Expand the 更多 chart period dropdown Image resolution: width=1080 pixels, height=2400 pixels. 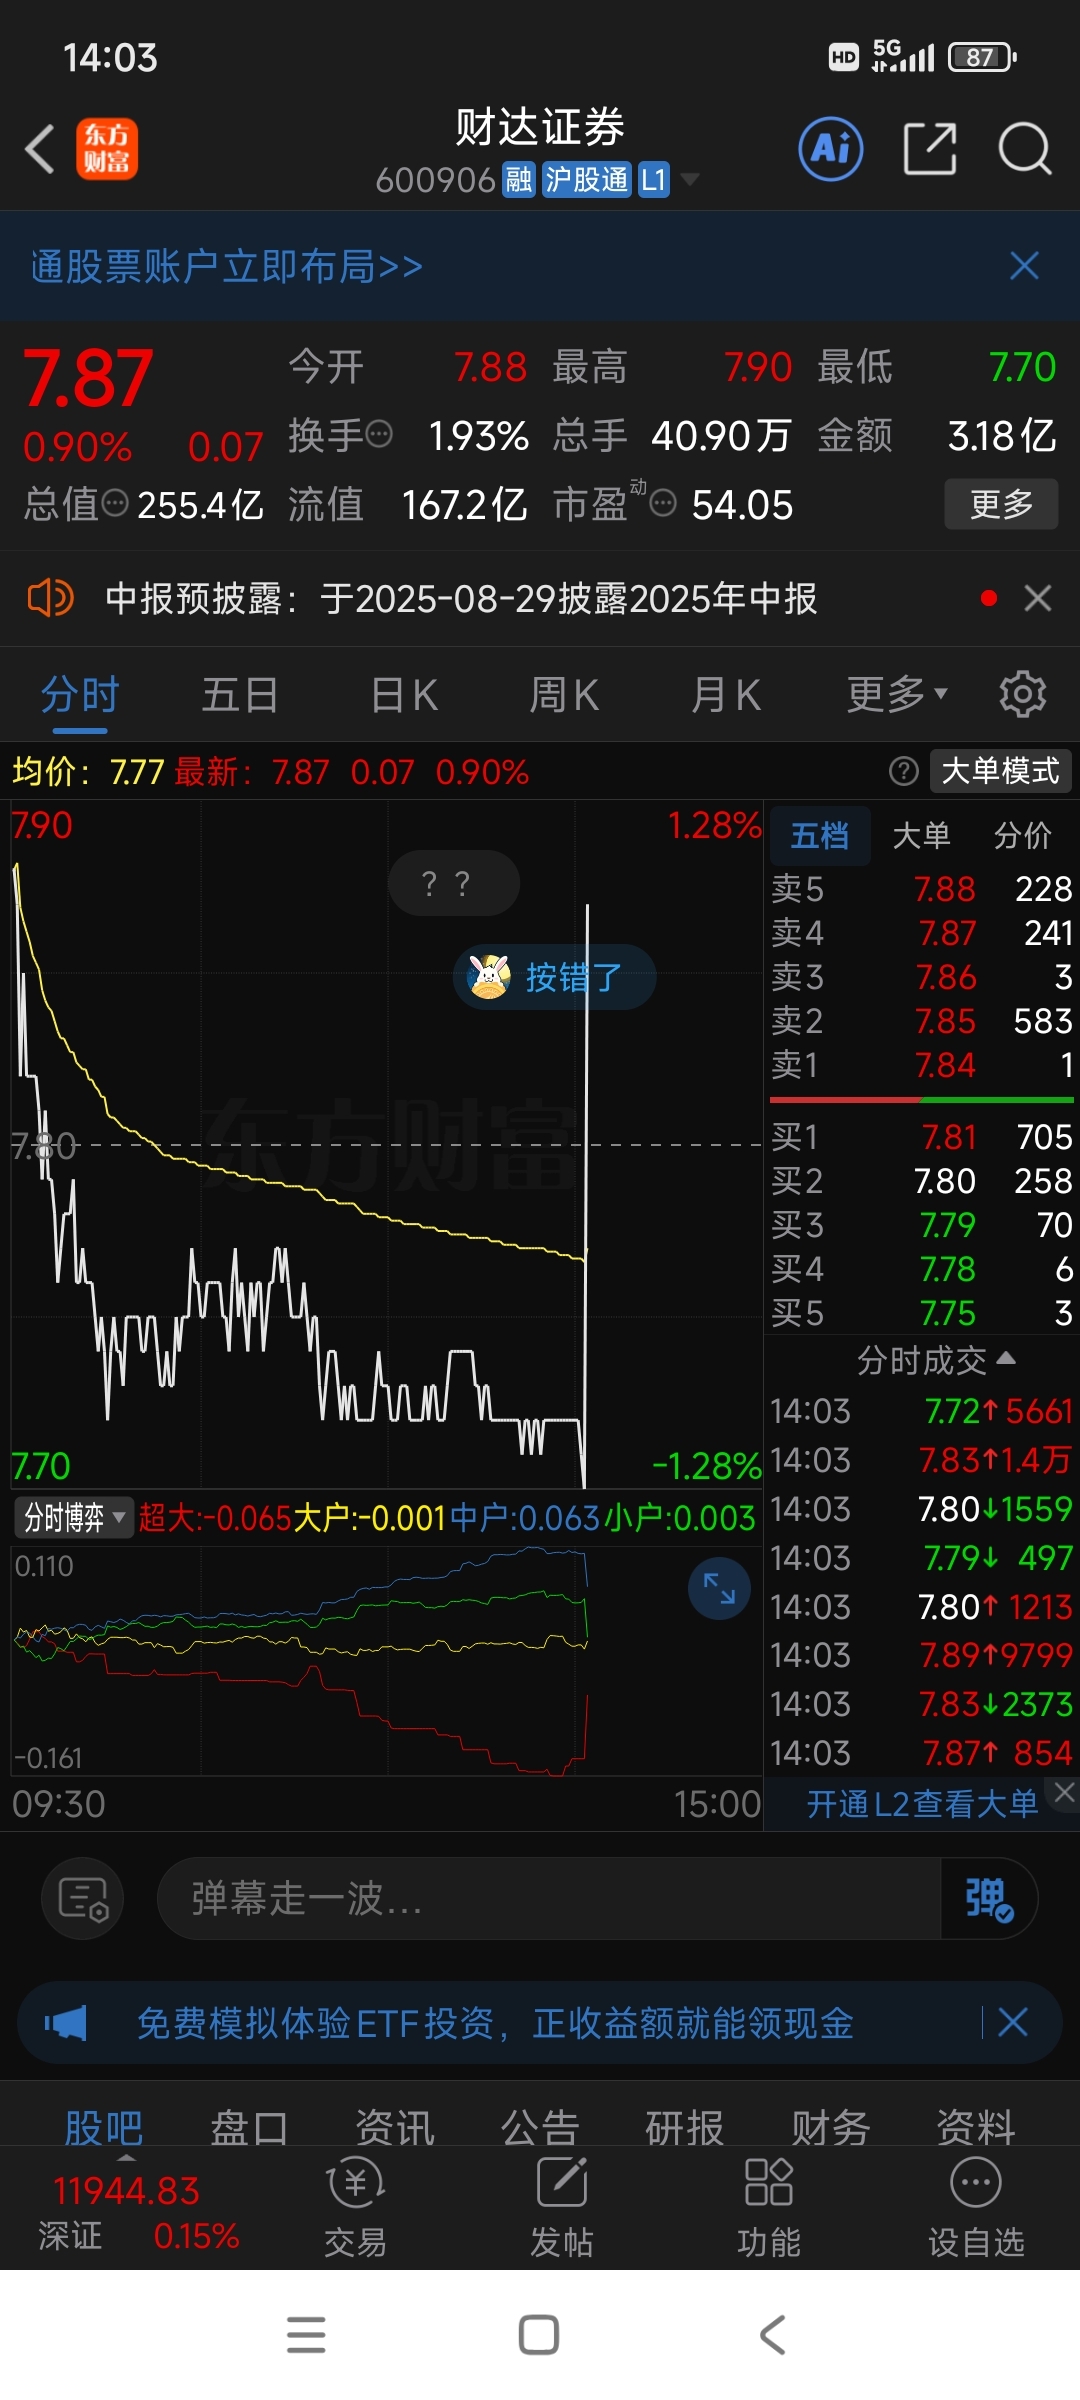(x=896, y=694)
